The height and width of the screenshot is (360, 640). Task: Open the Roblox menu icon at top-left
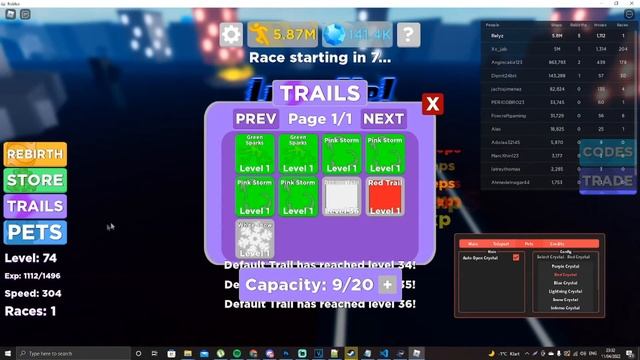(11, 14)
